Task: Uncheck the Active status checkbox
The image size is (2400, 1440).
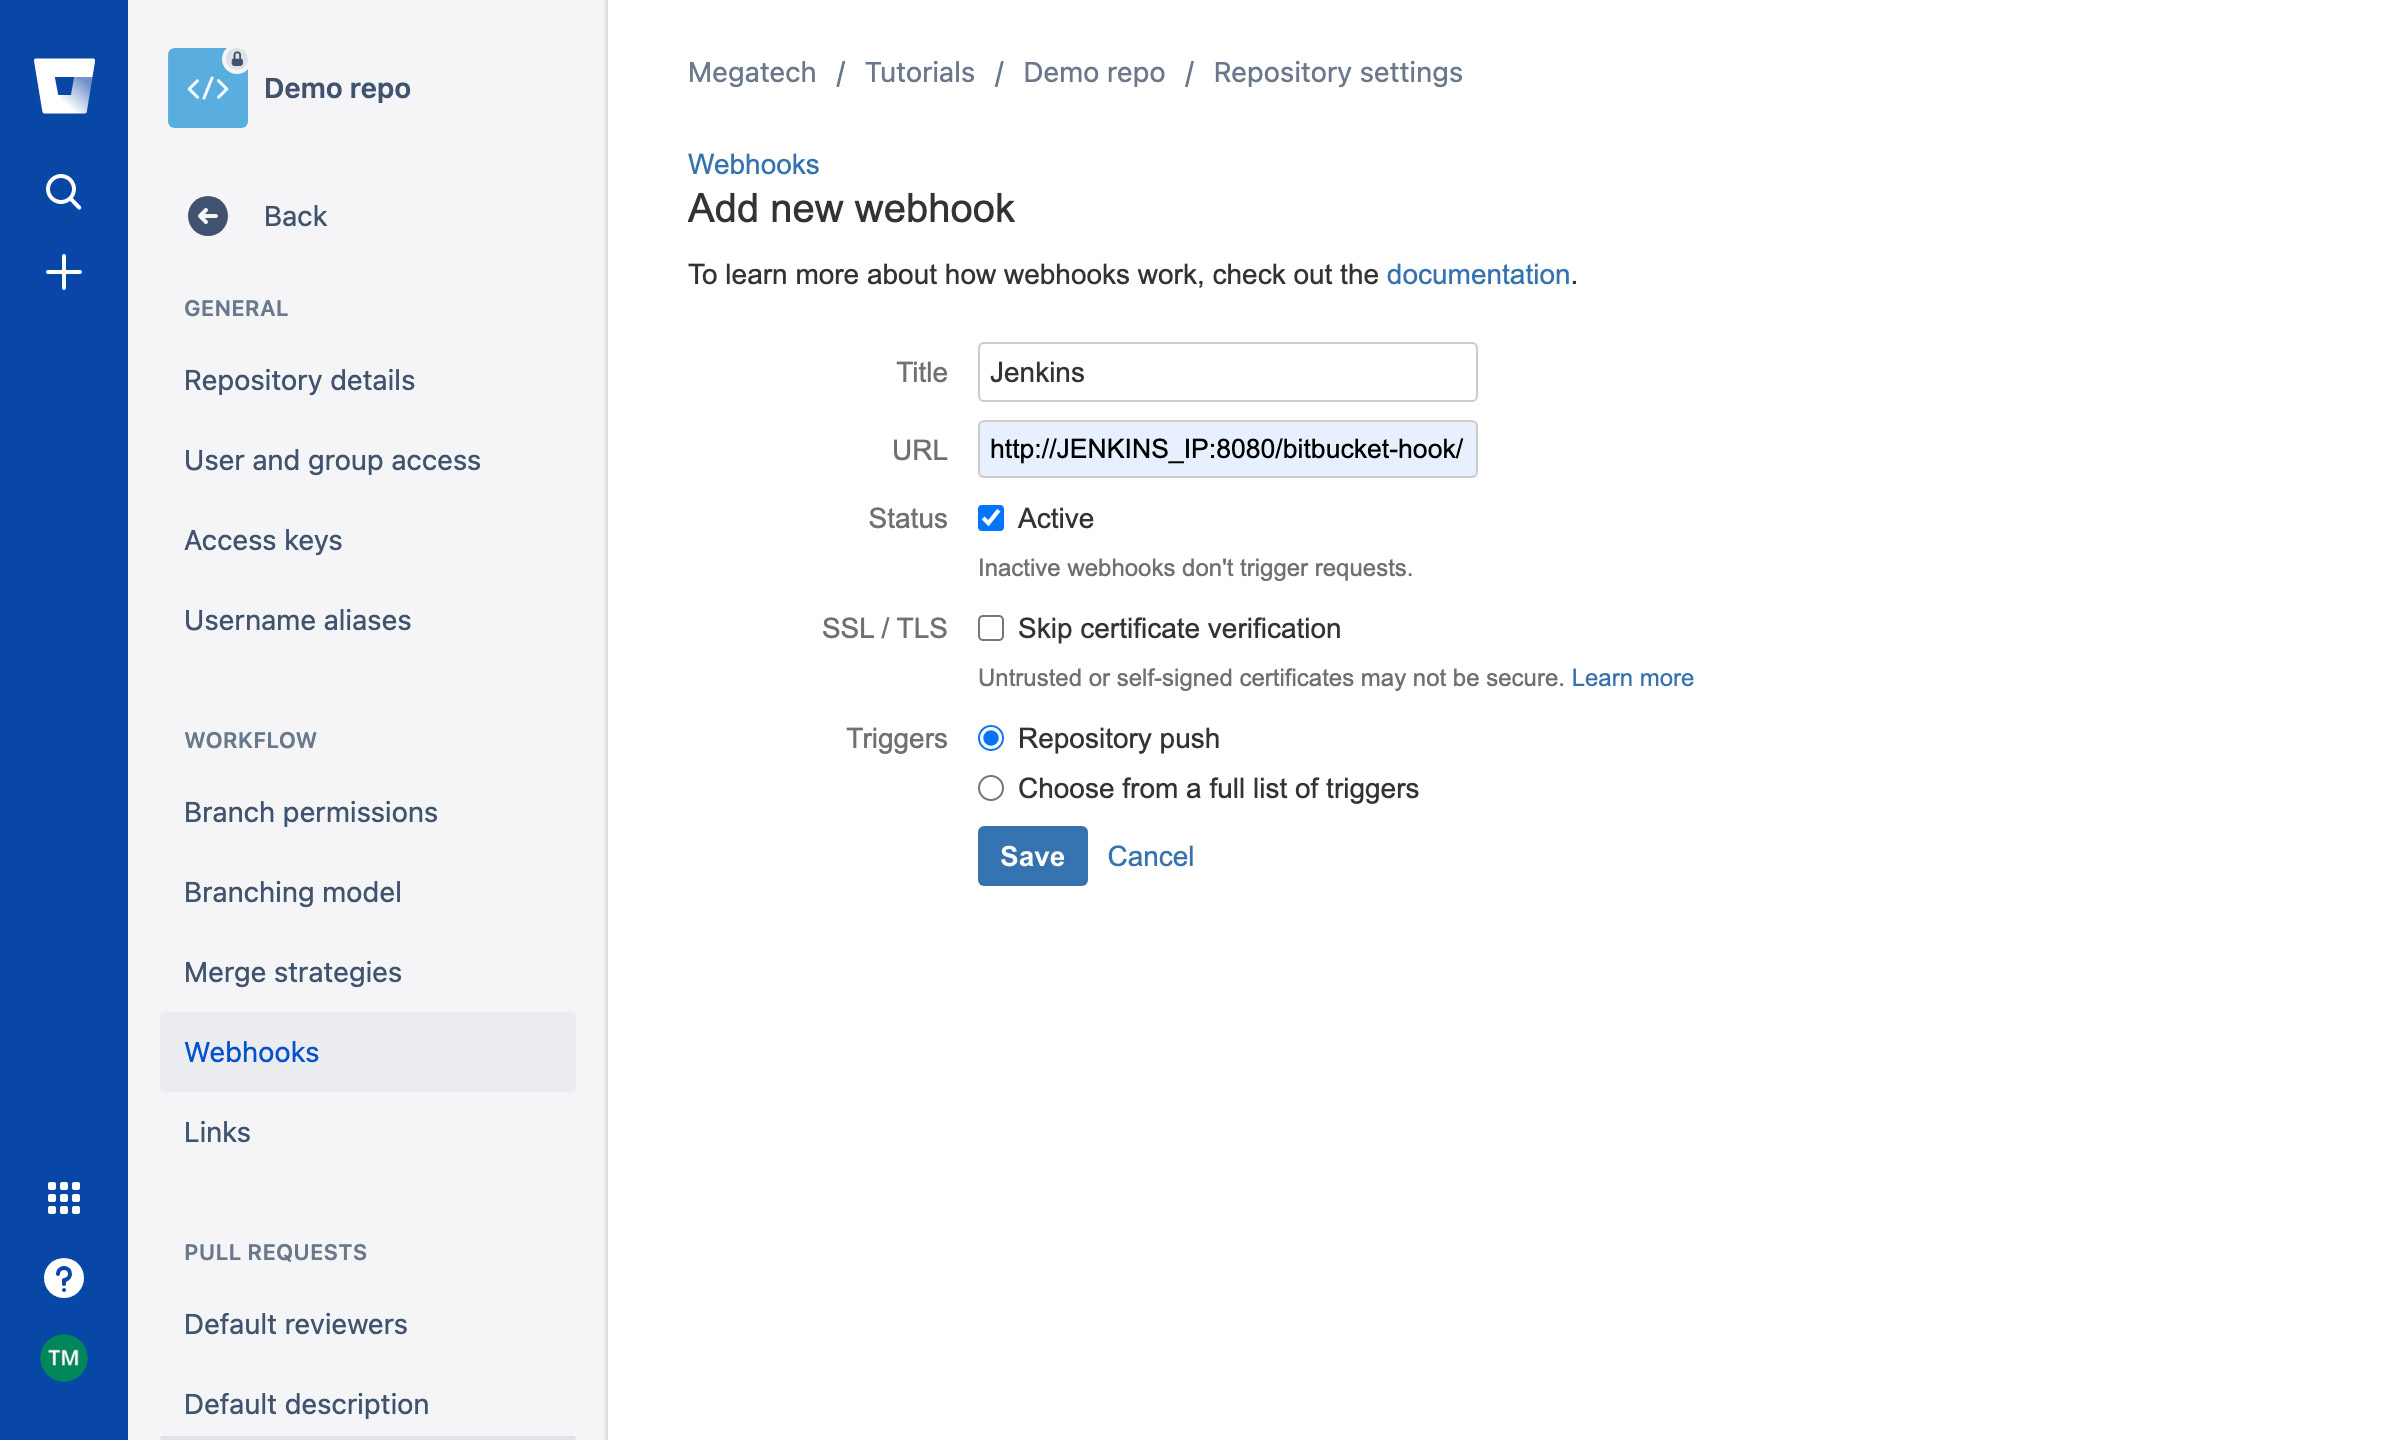Action: 991,518
